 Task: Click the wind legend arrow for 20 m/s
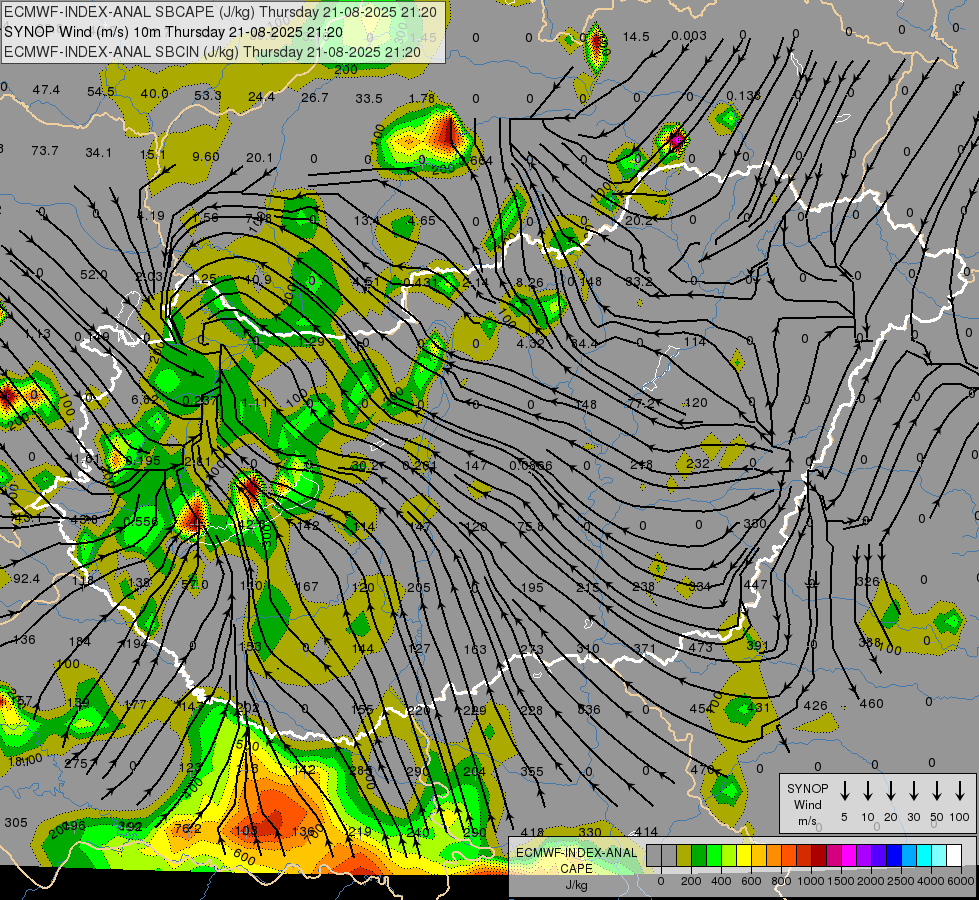point(890,791)
